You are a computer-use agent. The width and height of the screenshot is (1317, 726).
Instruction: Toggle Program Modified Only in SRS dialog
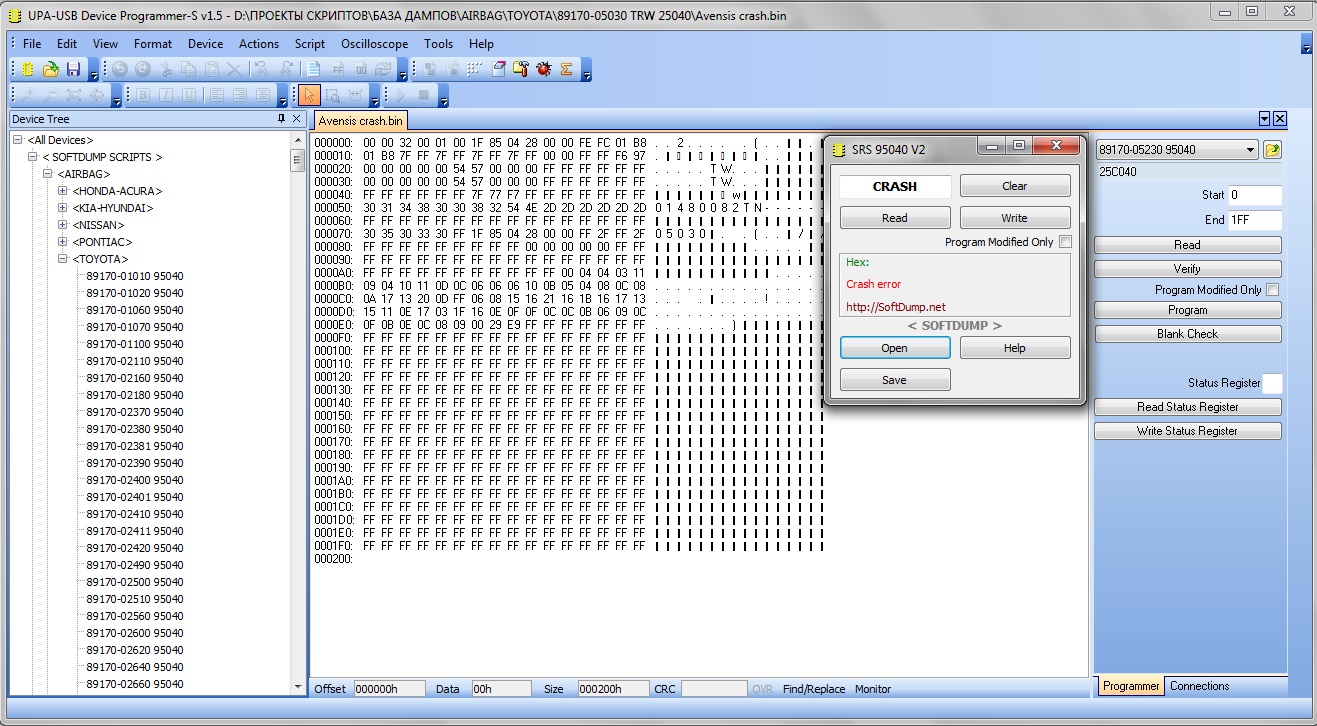click(x=1065, y=242)
